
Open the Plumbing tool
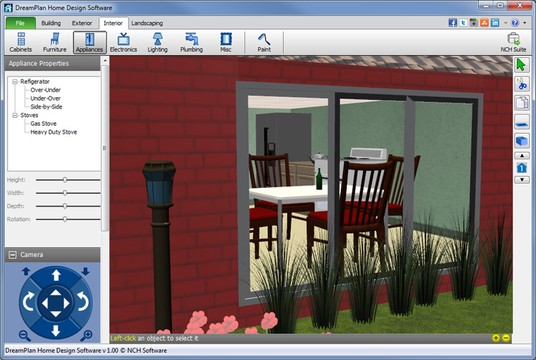(x=191, y=42)
